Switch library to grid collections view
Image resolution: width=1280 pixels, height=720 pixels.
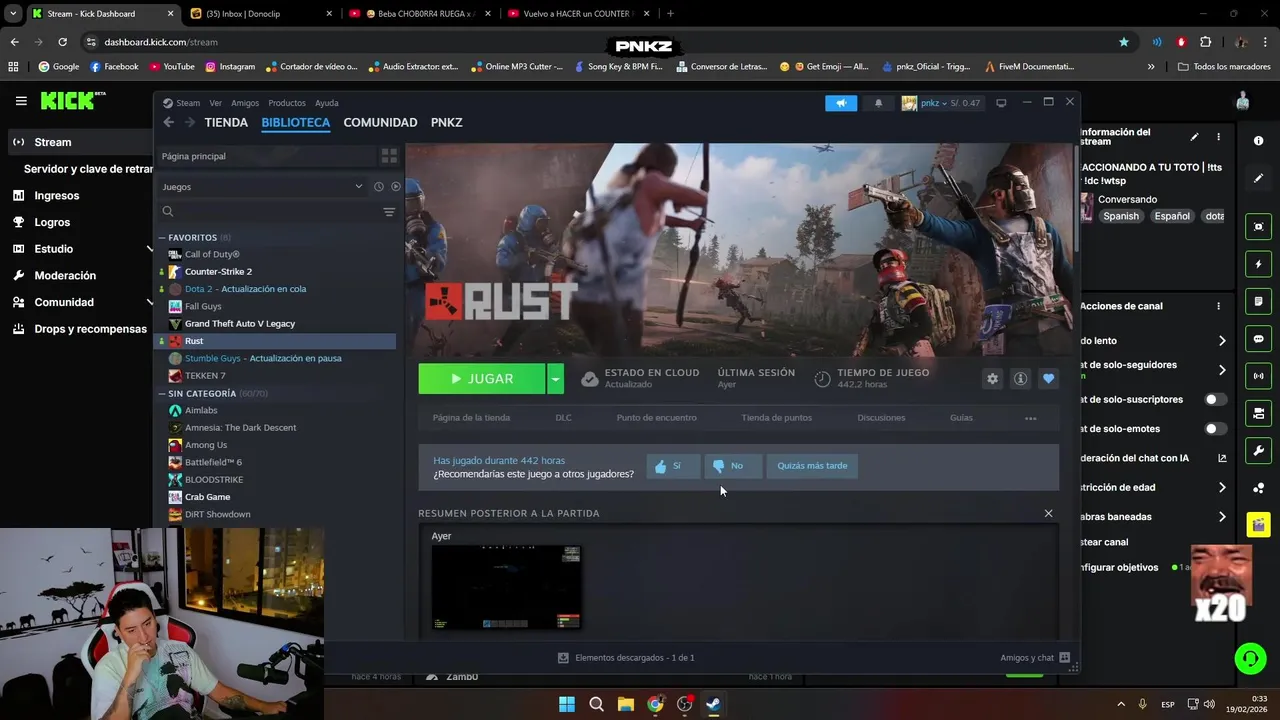[x=389, y=156]
